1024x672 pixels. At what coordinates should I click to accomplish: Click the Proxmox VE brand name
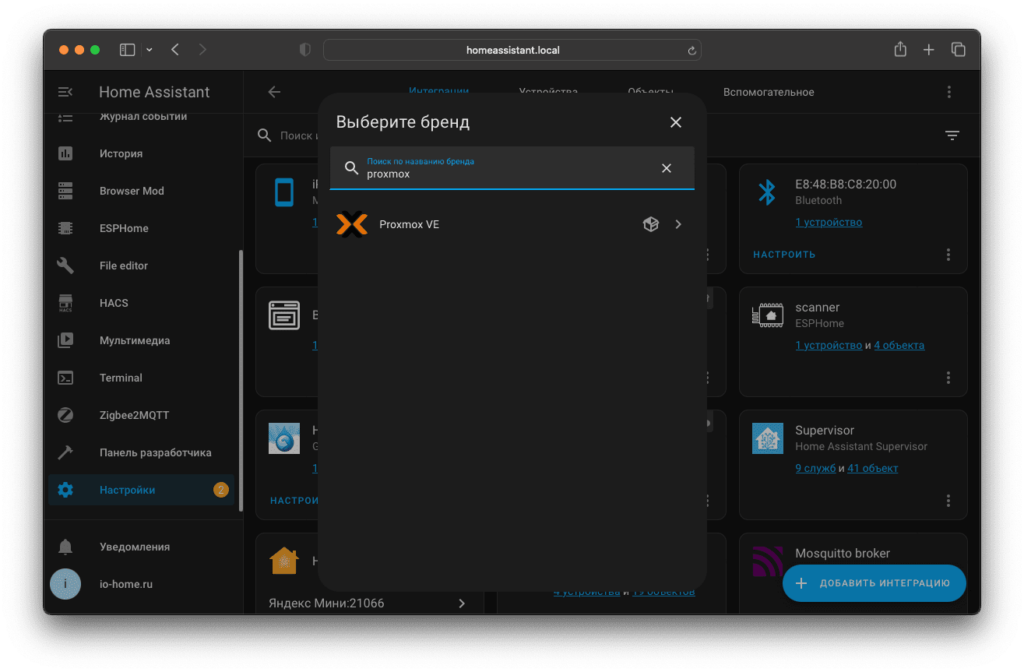tap(409, 224)
